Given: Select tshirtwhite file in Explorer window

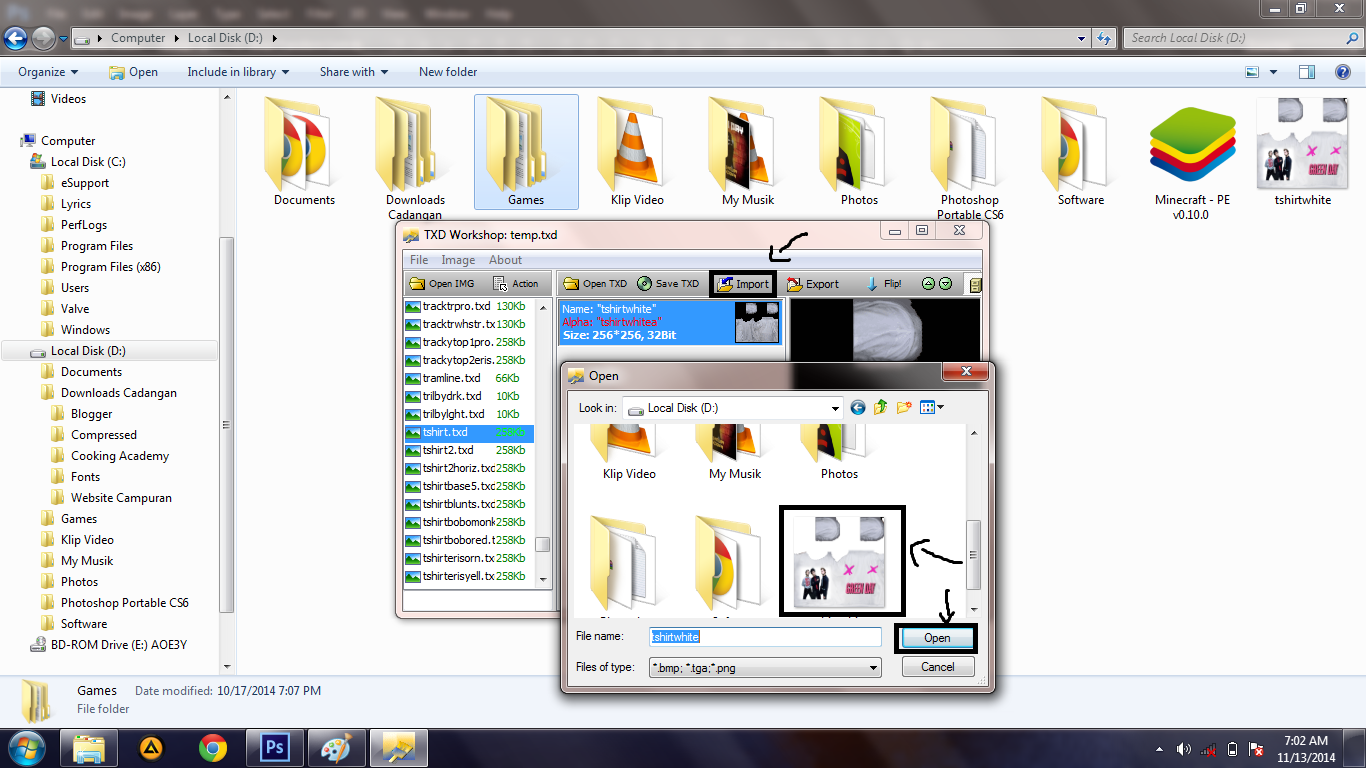Looking at the screenshot, I should tap(1303, 152).
